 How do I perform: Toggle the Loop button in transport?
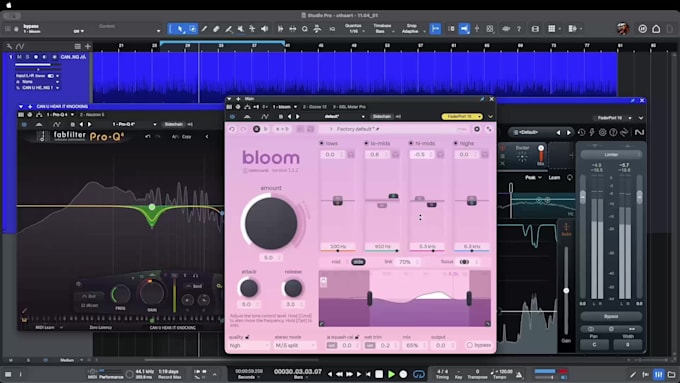point(419,374)
